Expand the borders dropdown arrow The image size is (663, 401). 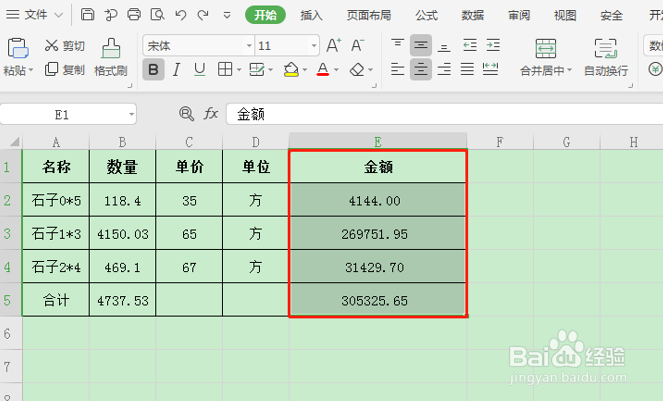pos(239,70)
